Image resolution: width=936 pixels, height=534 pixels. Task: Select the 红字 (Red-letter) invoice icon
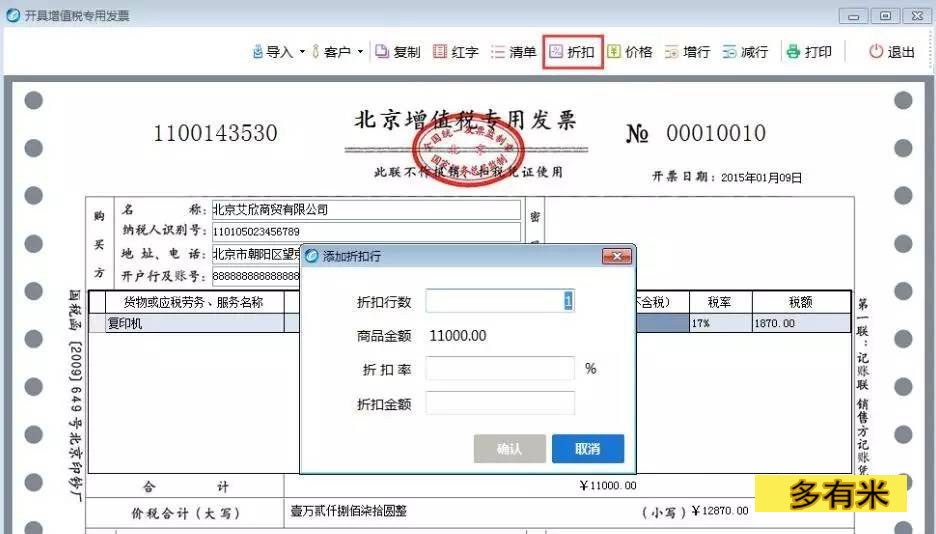click(455, 52)
